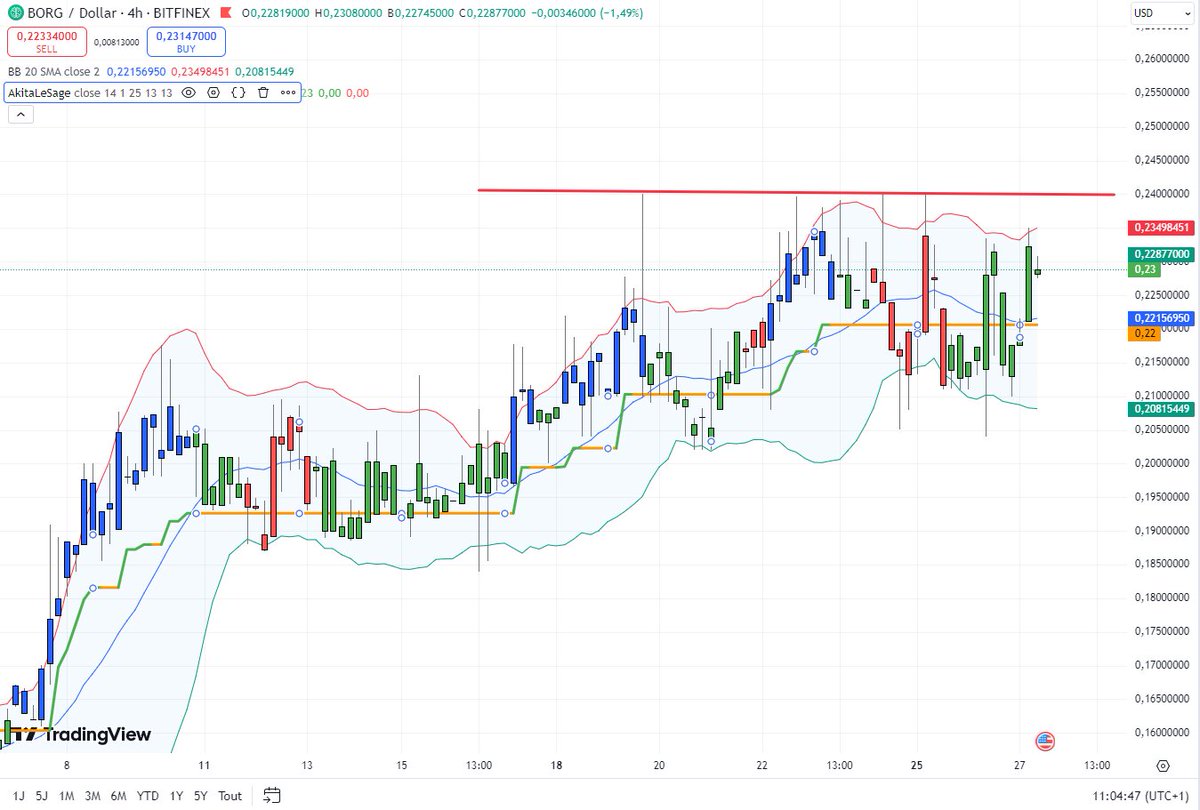Click the 0,22156950 blue basis price label

click(1161, 318)
